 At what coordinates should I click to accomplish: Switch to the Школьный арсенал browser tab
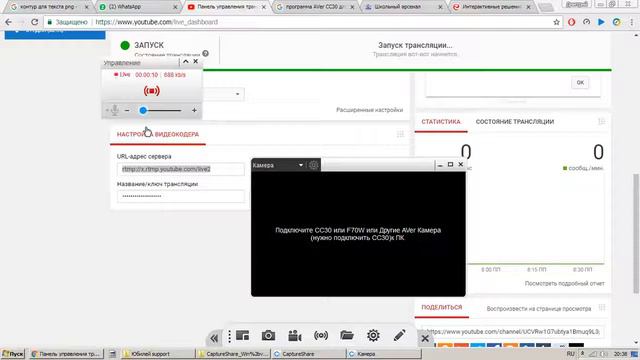pos(402,7)
